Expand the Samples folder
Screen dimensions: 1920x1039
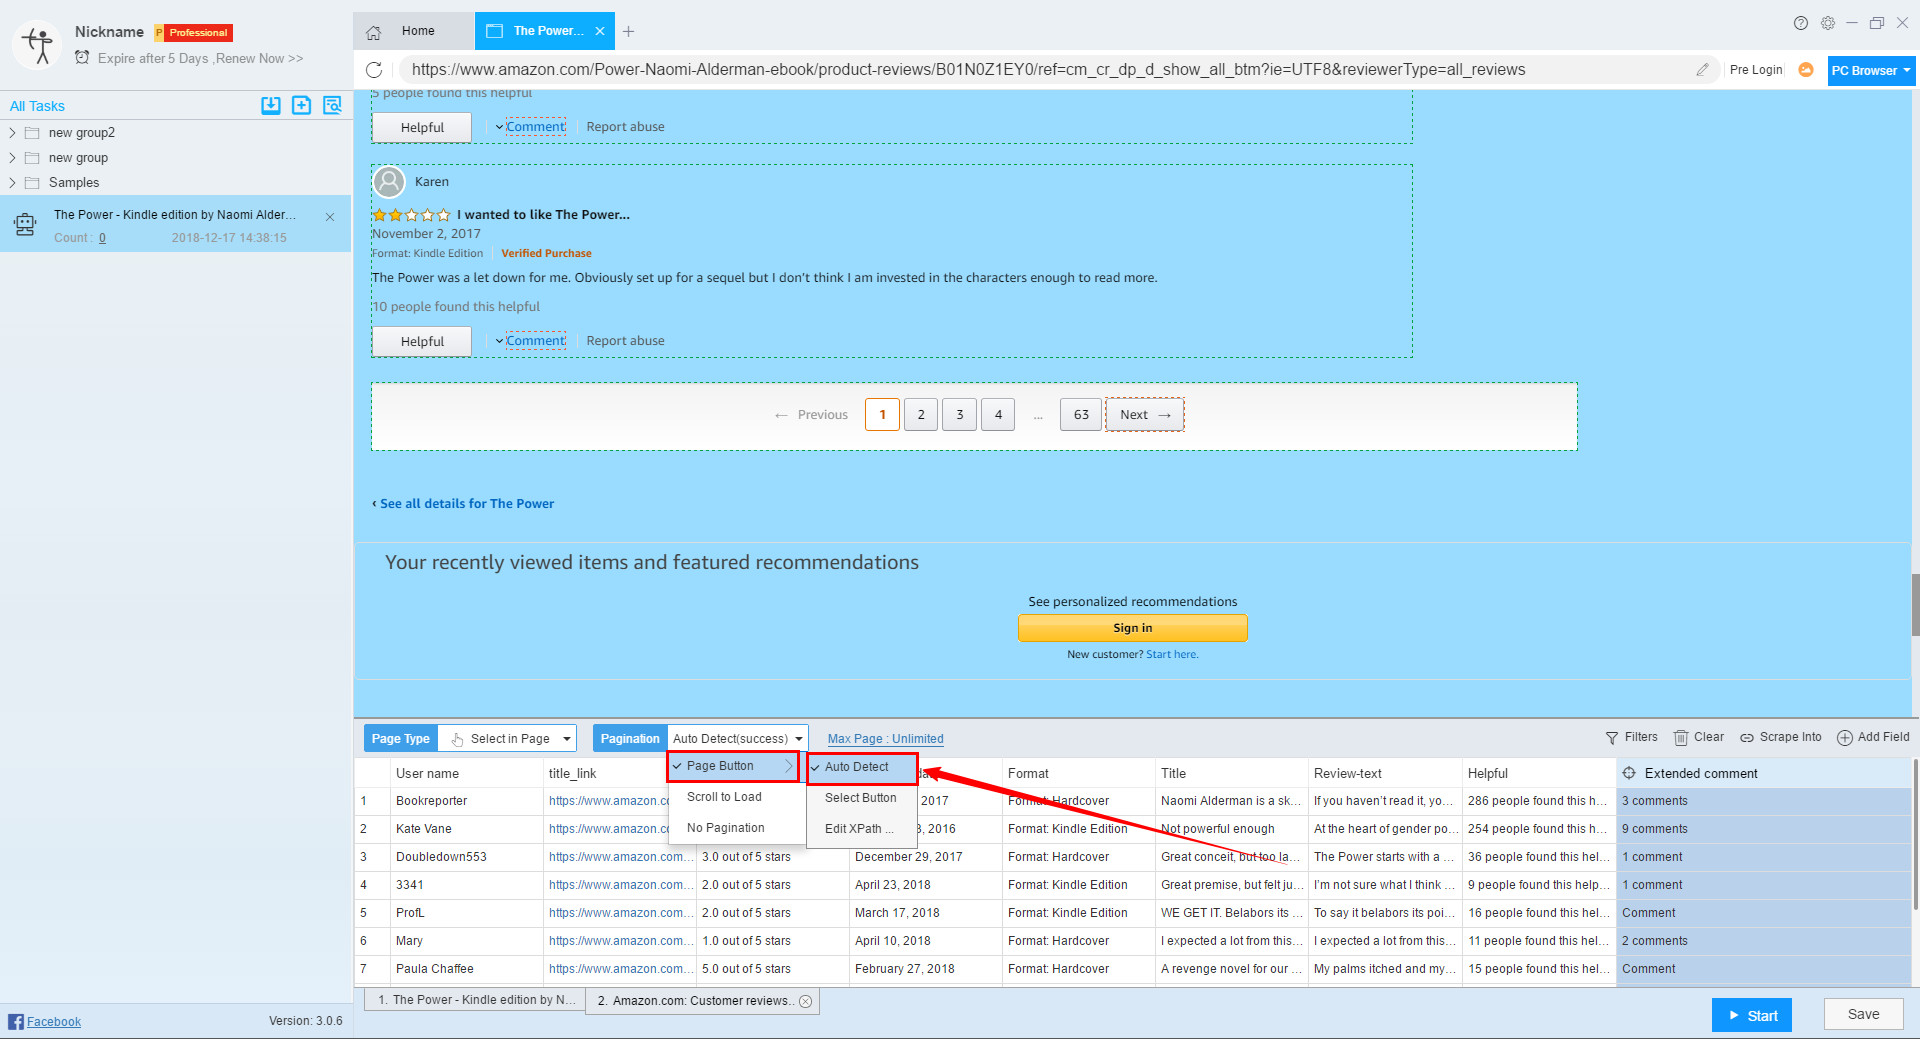(12, 182)
